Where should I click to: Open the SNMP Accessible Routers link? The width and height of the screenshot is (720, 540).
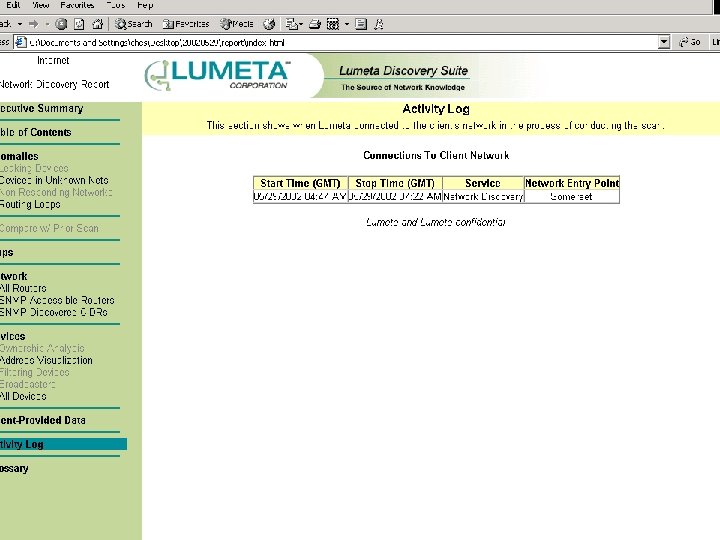[57, 300]
